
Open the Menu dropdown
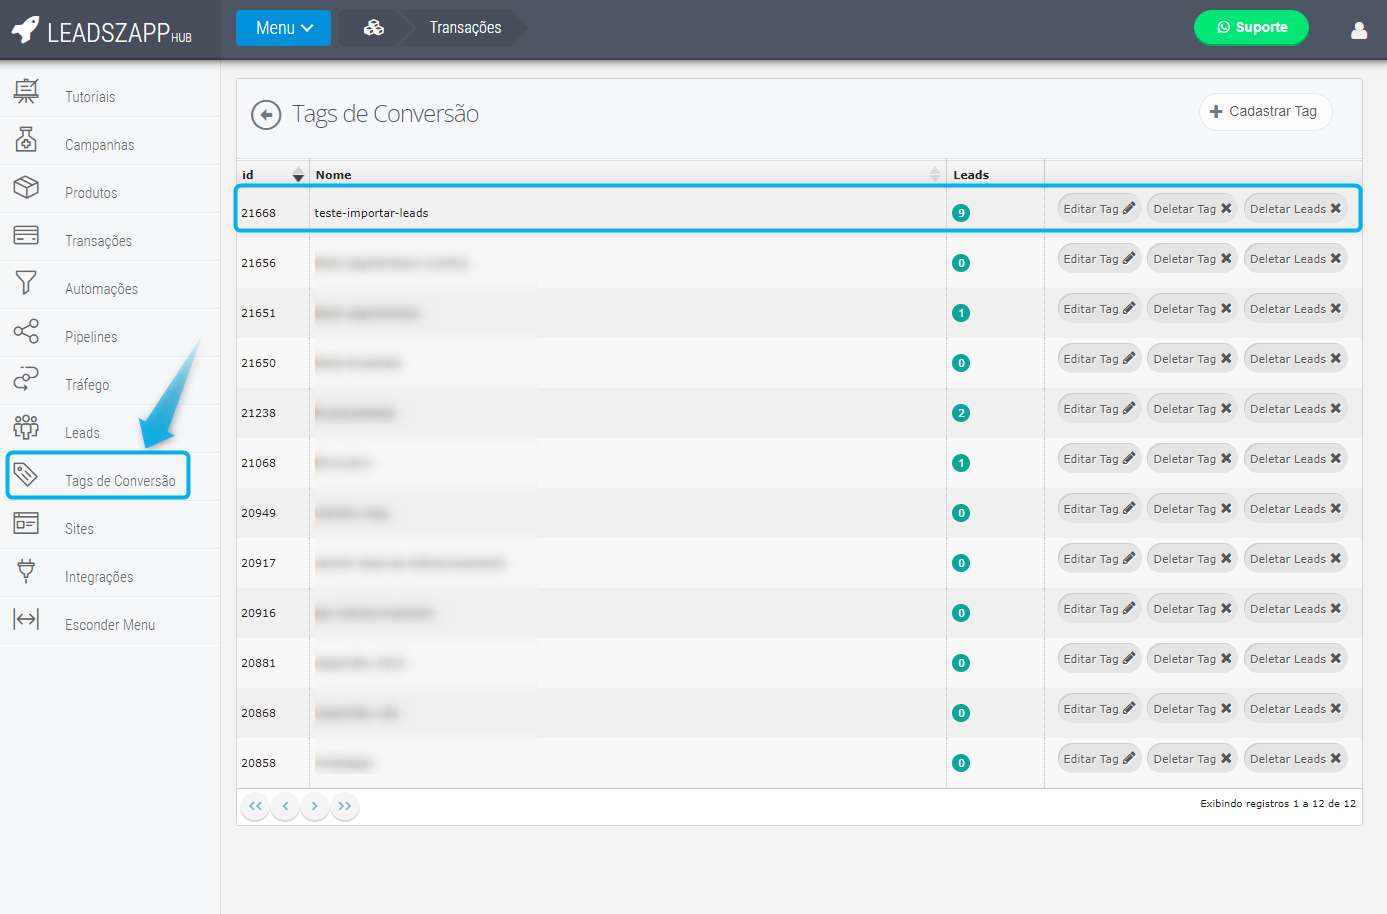283,28
